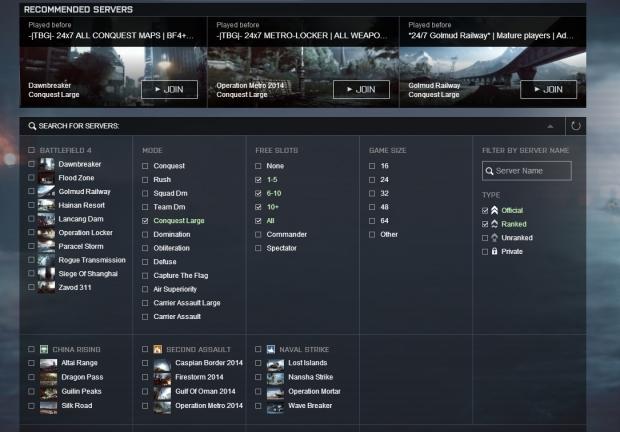Enable the Private server type checkbox

point(485,252)
